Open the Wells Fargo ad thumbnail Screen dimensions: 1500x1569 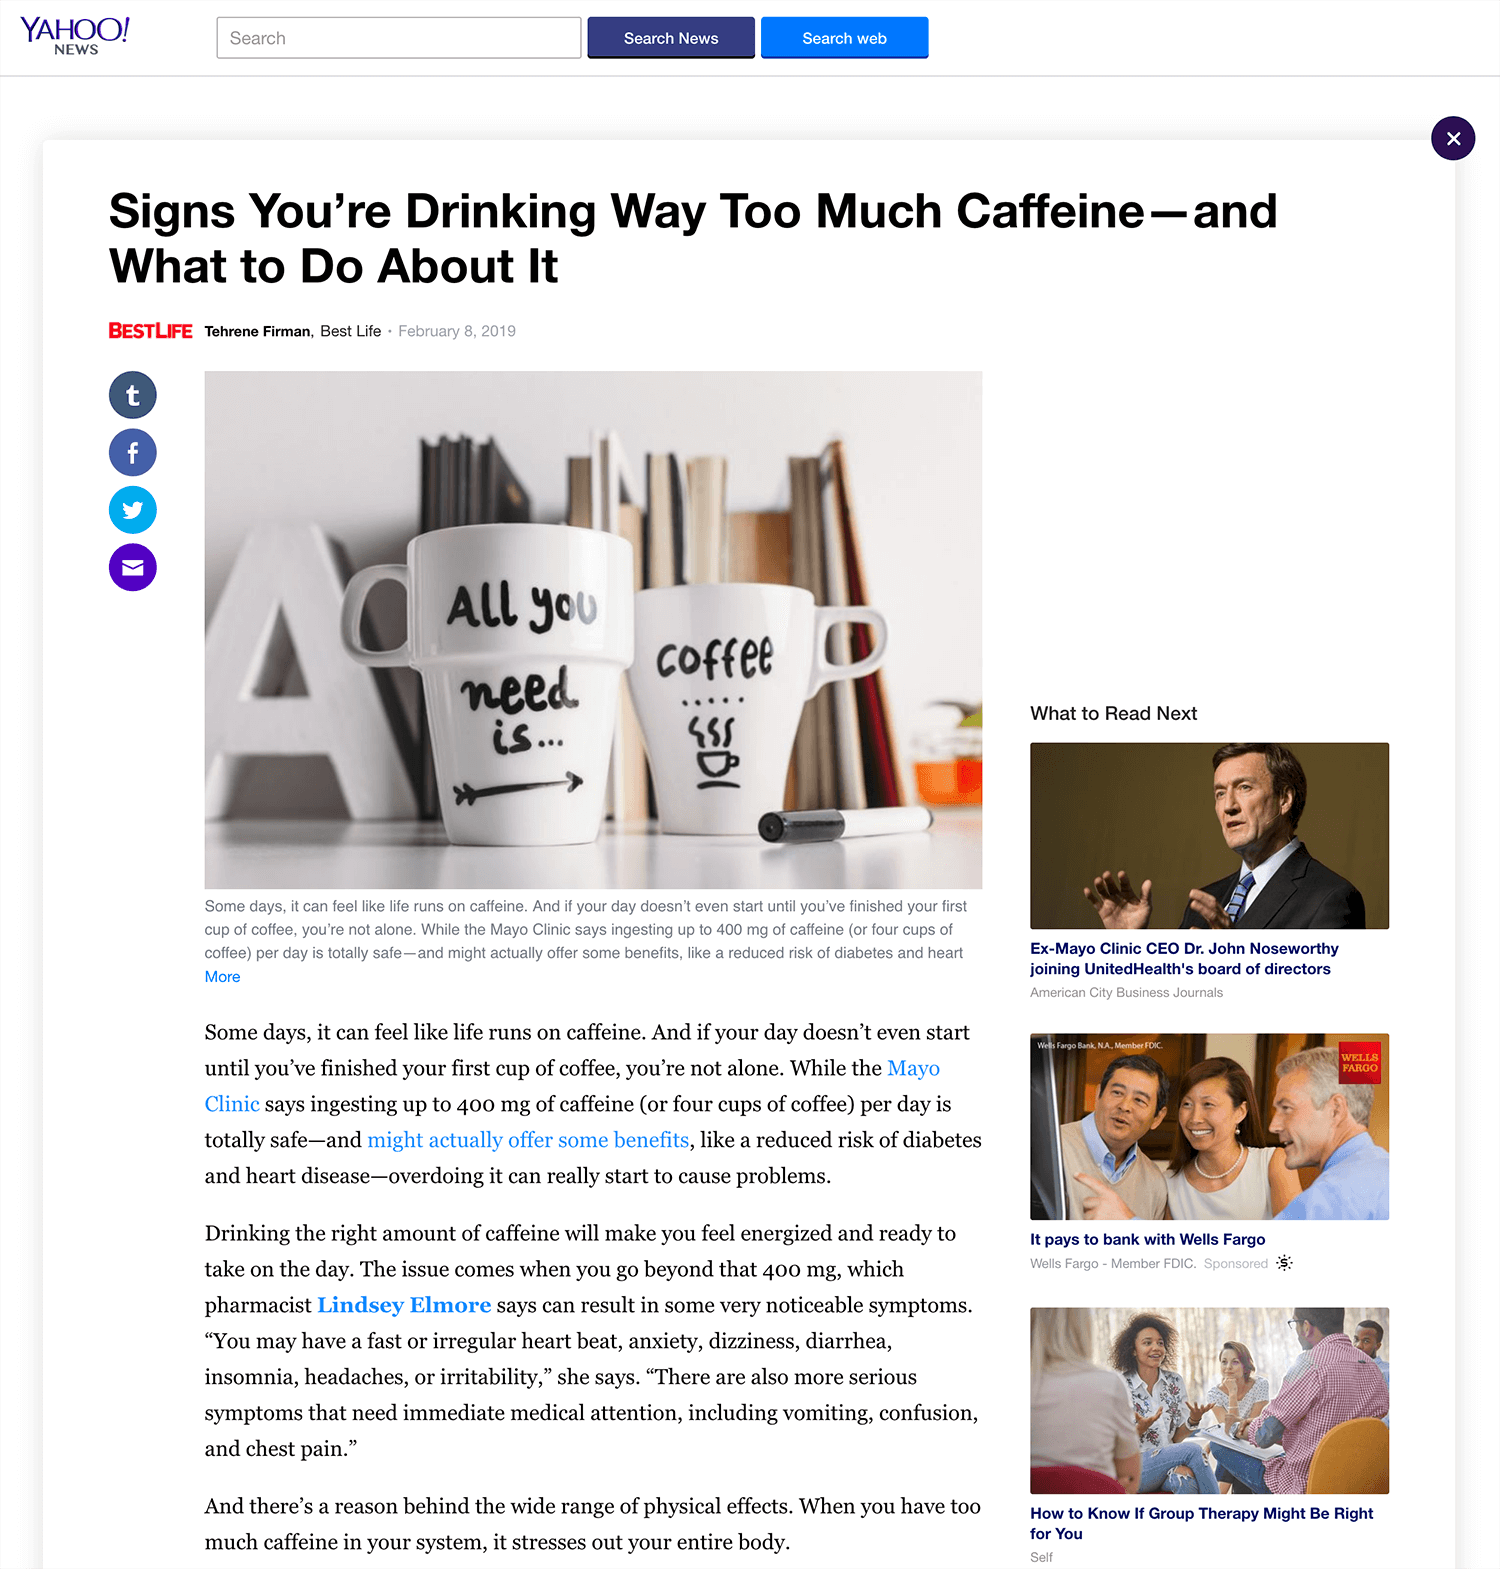coord(1209,1126)
